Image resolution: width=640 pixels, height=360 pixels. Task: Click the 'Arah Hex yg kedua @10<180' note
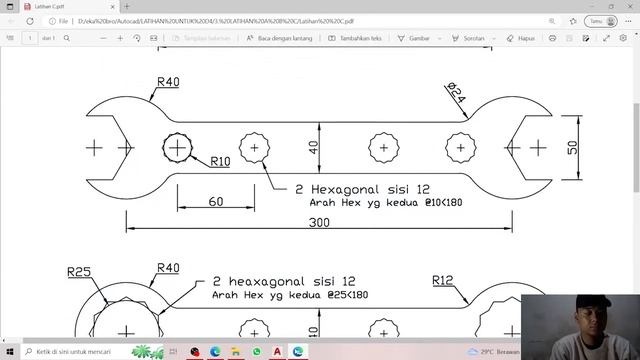point(386,202)
